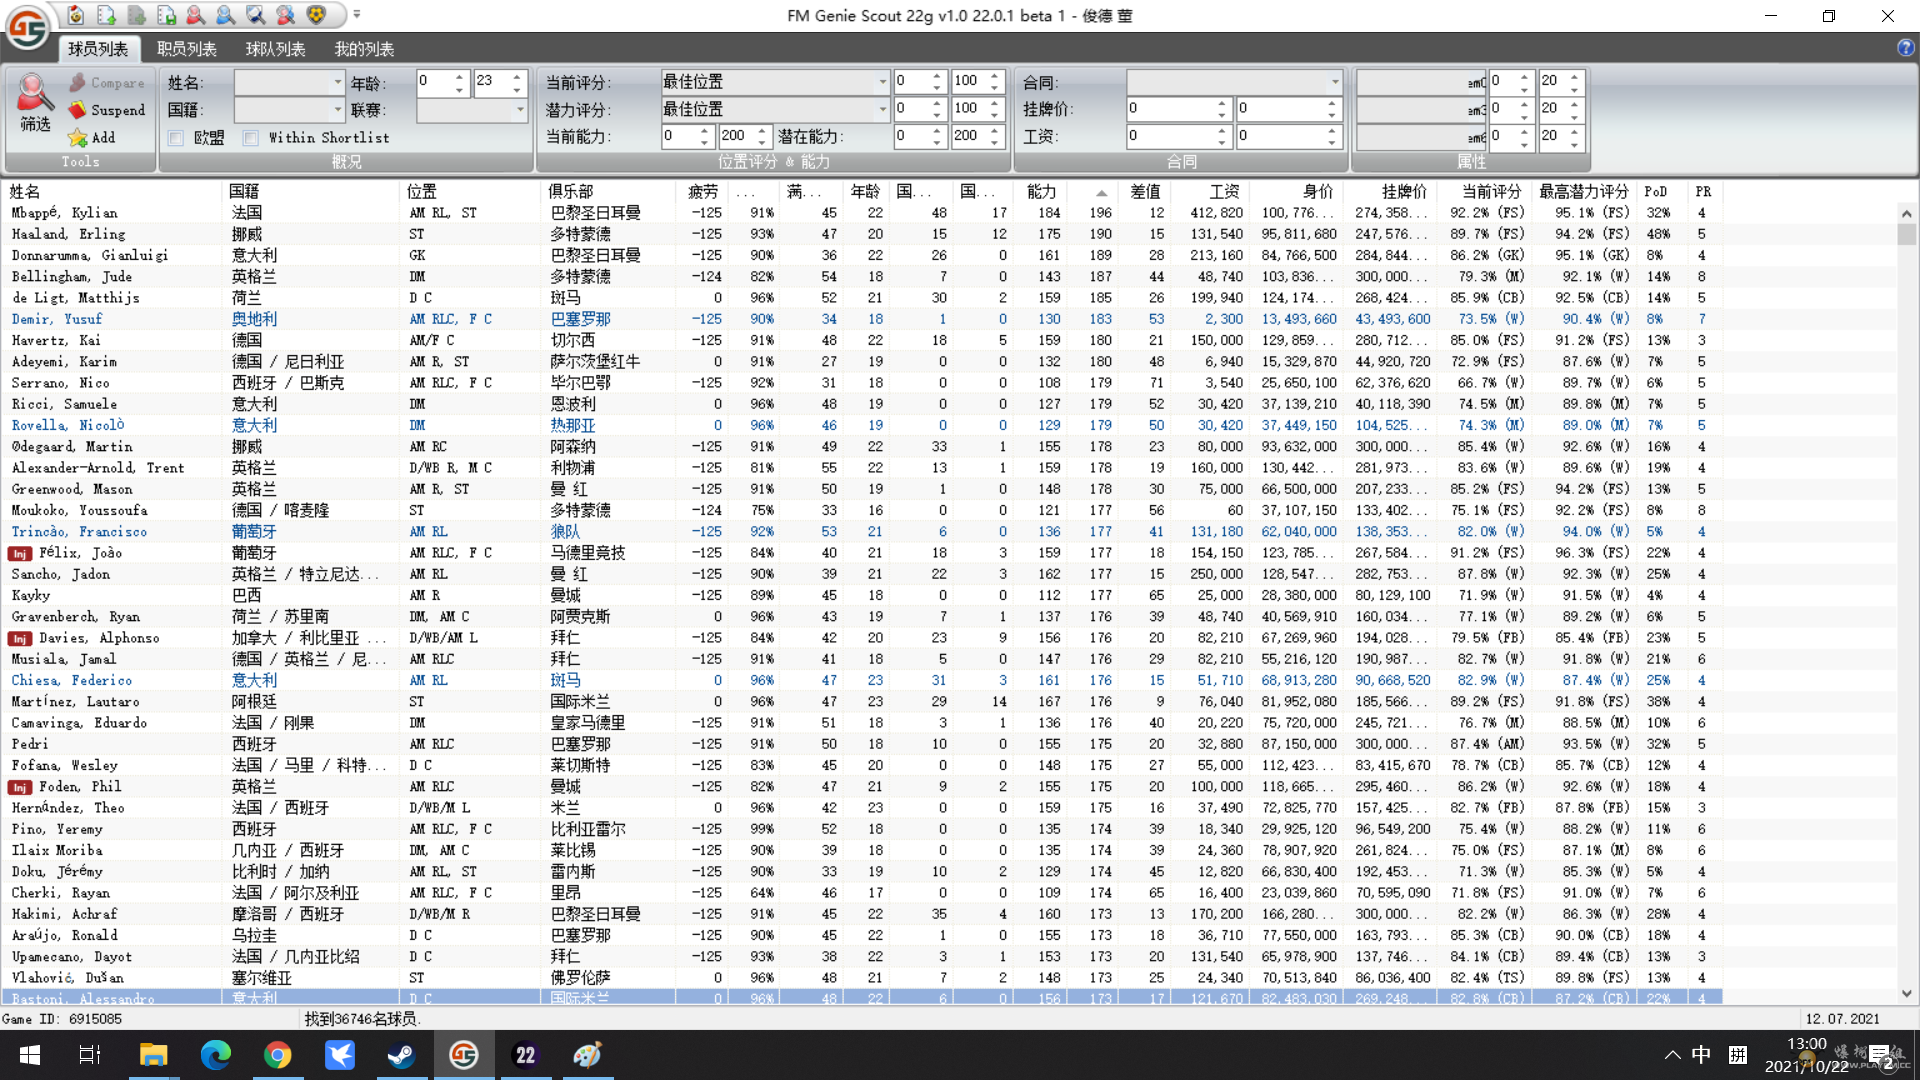The height and width of the screenshot is (1080, 1920).
Task: Open Task View on the taskbar
Action: click(x=90, y=1055)
